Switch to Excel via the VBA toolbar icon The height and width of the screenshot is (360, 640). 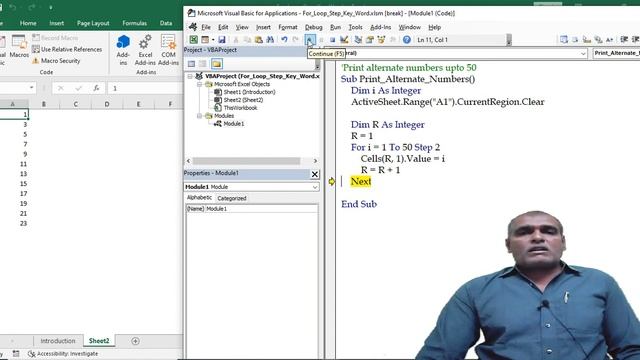193,40
